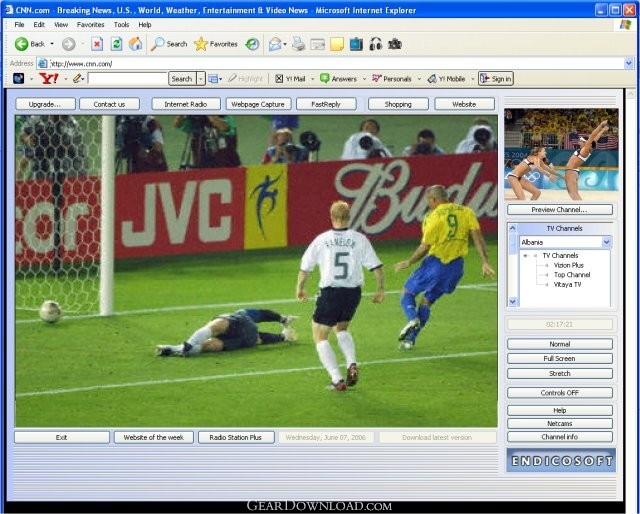
Task: Click the Yahoo Sign in button
Action: [496, 79]
